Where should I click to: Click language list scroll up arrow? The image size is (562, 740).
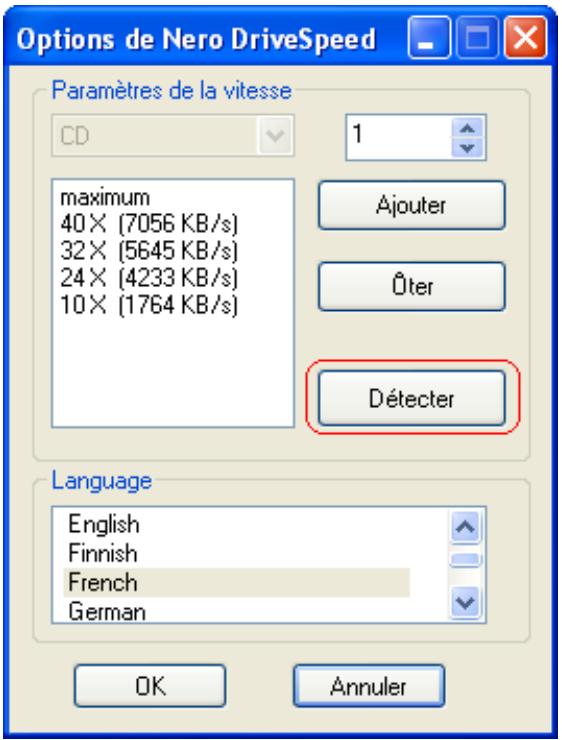coord(466,526)
